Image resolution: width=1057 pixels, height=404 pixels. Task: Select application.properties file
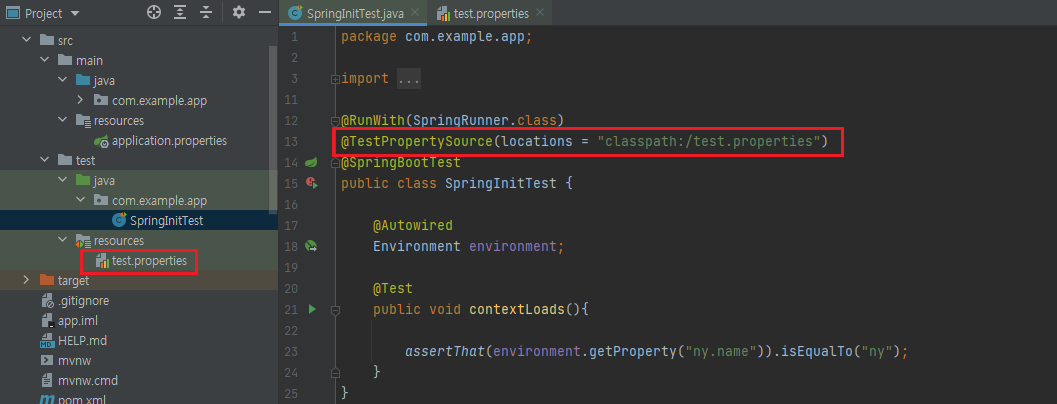tap(169, 141)
